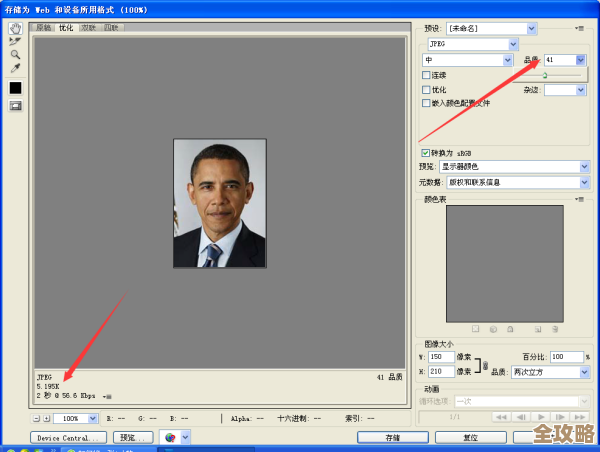Viewport: 600px width, 452px height.
Task: Uncheck 转换为 sRGB checkbox
Action: [426, 152]
